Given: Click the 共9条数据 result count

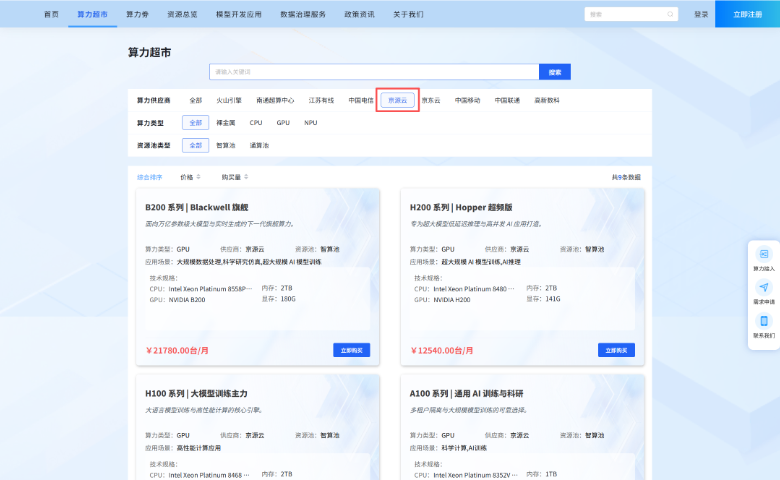Looking at the screenshot, I should 626,177.
